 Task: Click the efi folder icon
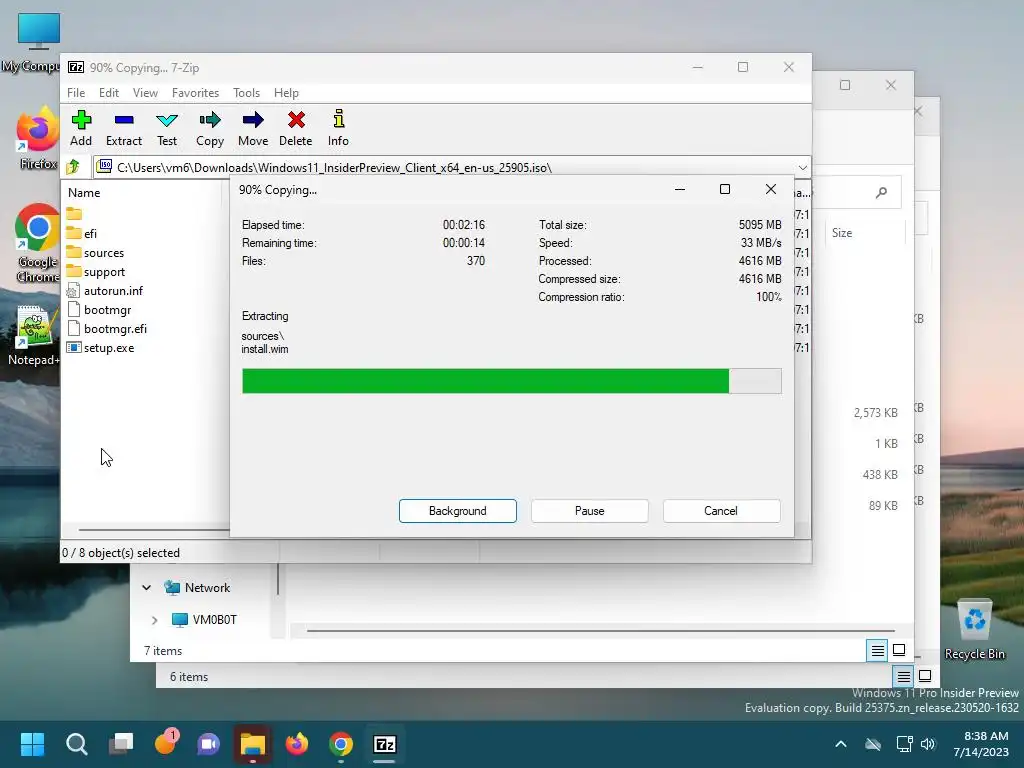point(74,233)
